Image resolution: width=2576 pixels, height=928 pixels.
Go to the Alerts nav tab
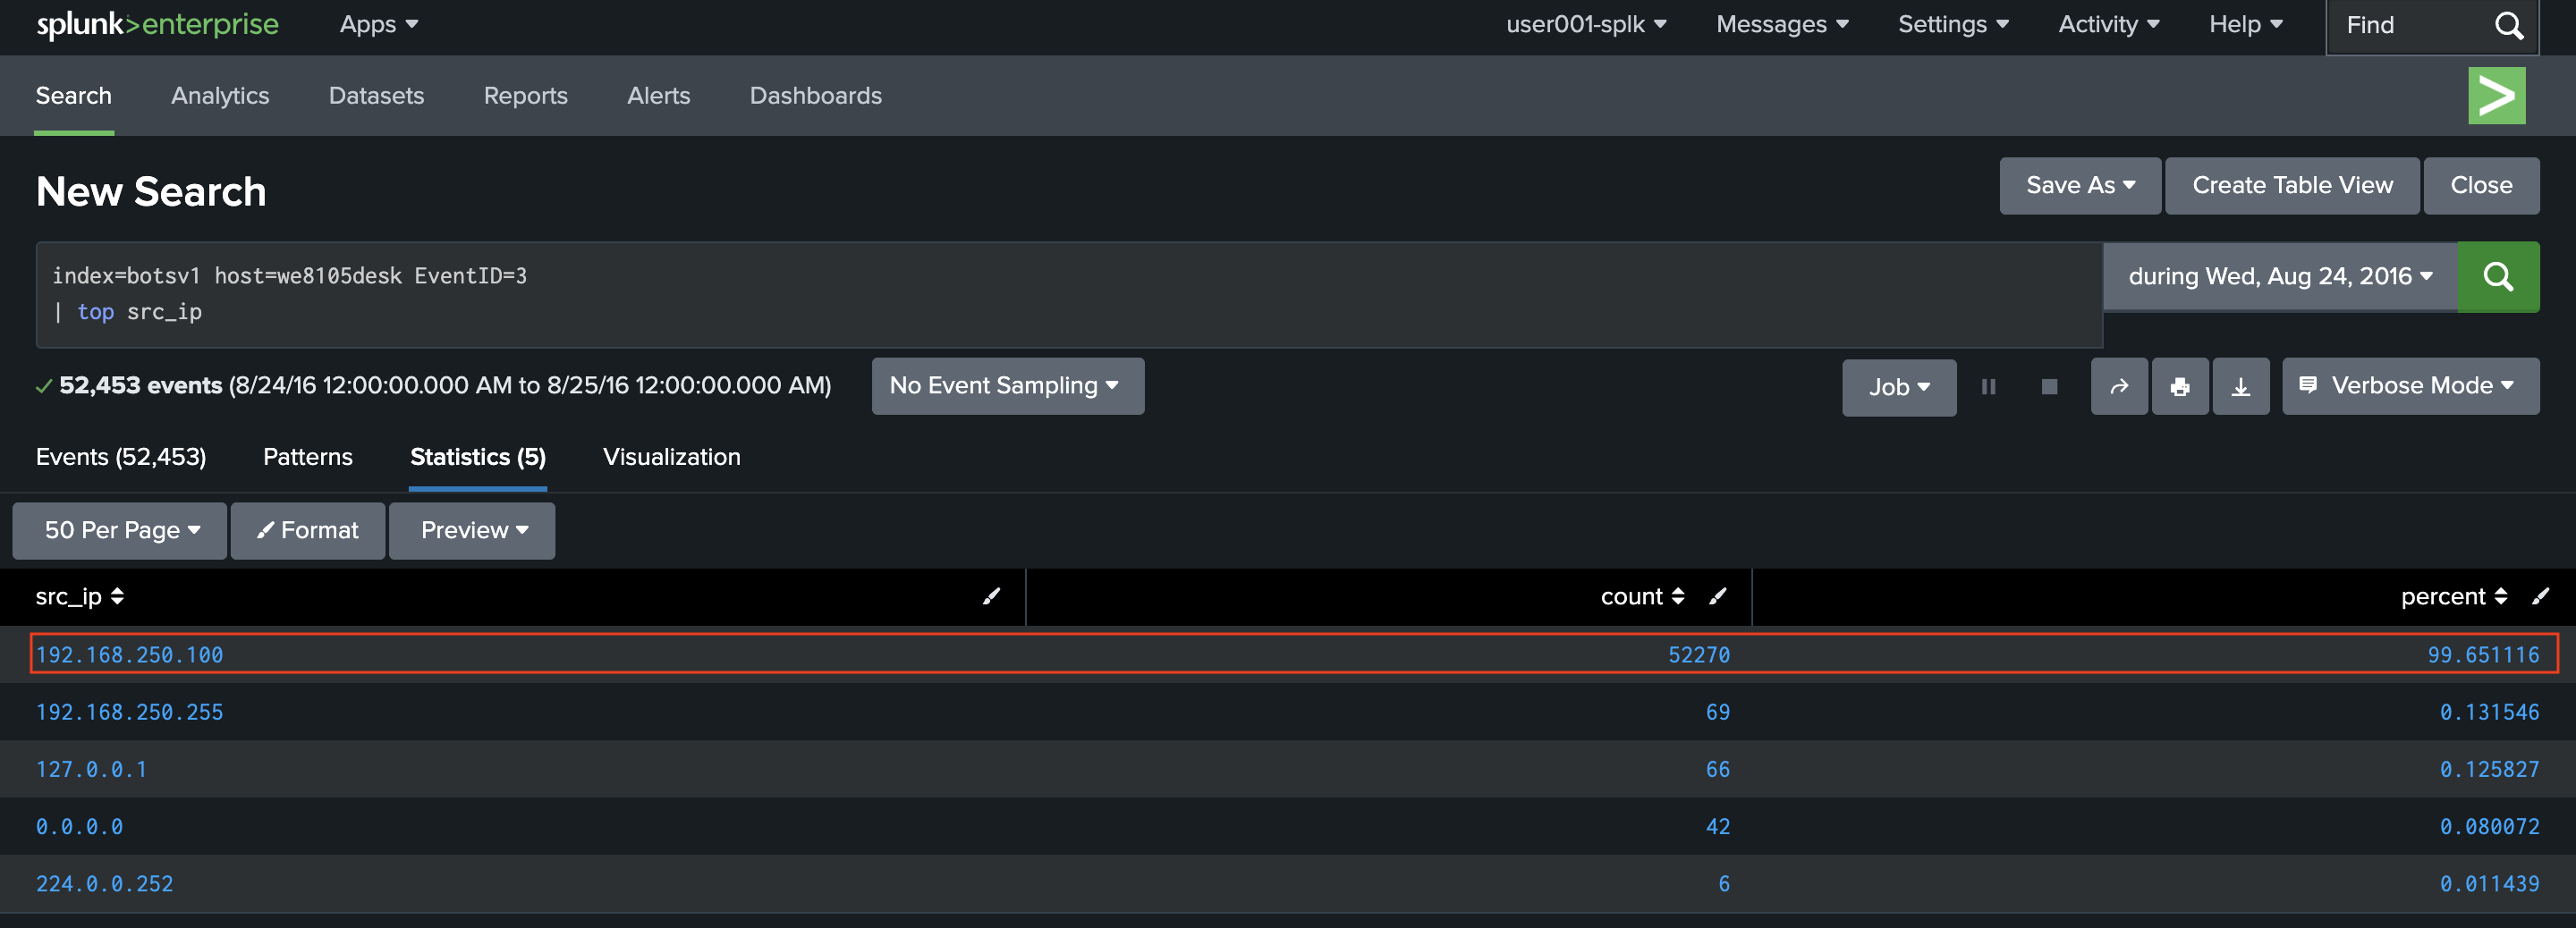(658, 96)
